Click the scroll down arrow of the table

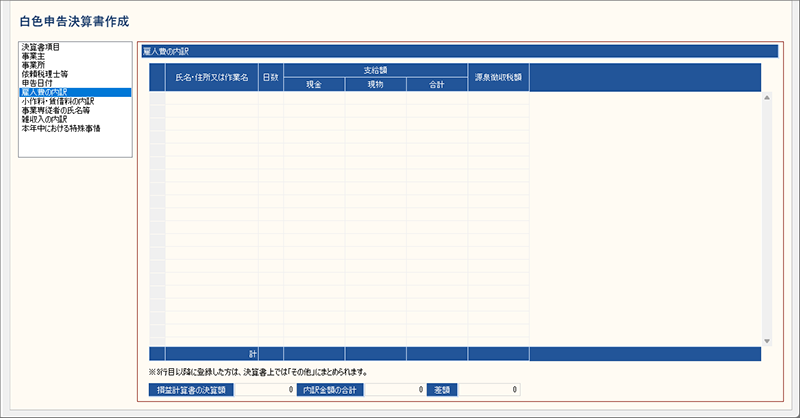tap(767, 341)
